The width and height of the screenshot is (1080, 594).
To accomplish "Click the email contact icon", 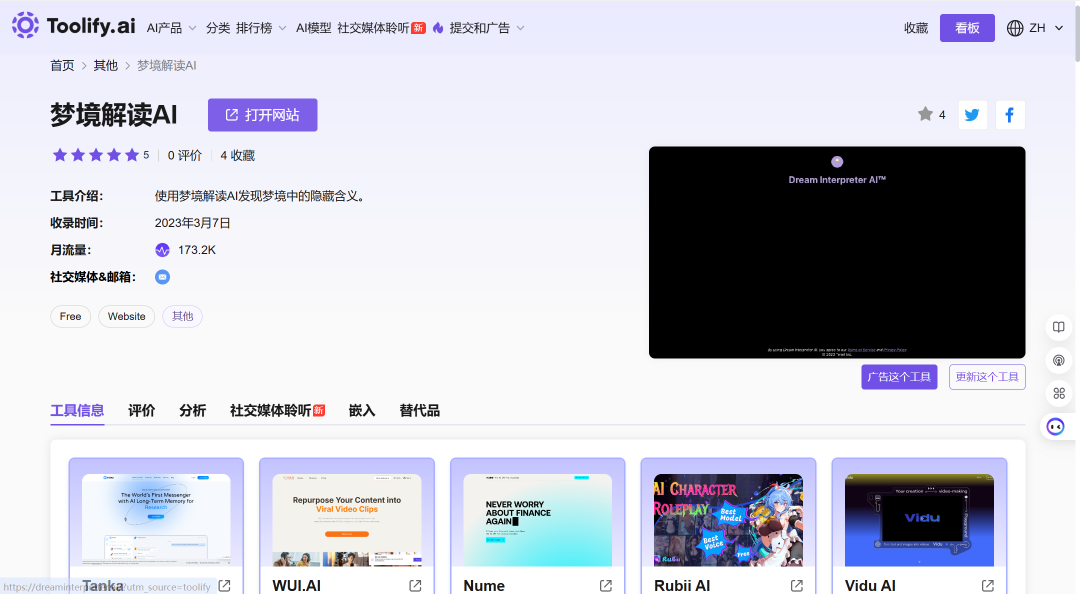I will [x=163, y=277].
